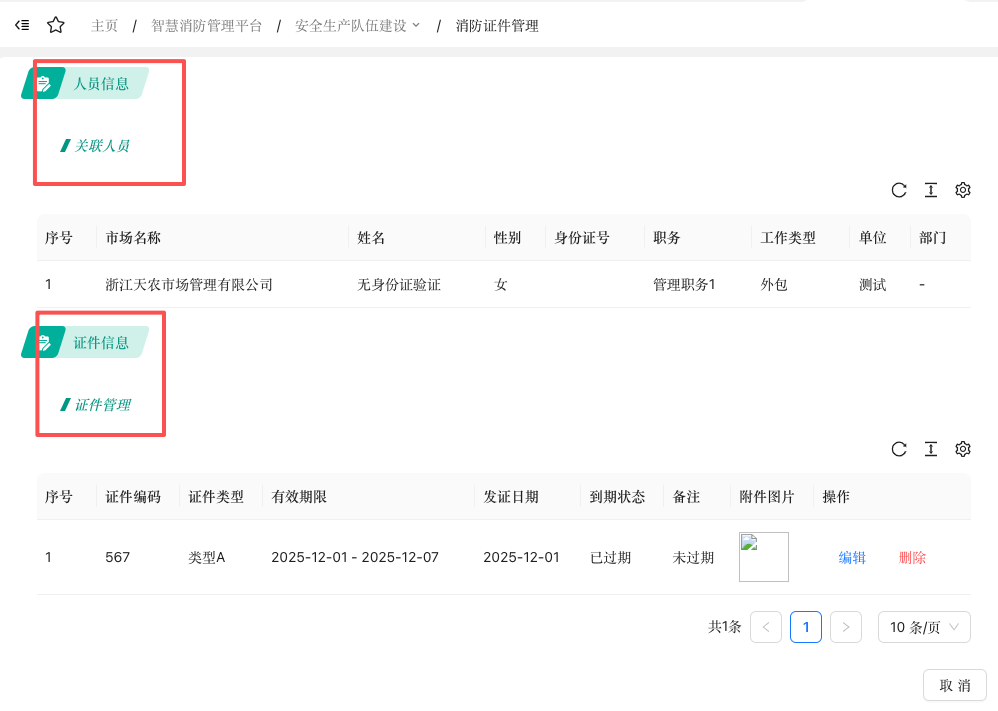
Task: Go to 主页 breadcrumb
Action: [x=104, y=25]
